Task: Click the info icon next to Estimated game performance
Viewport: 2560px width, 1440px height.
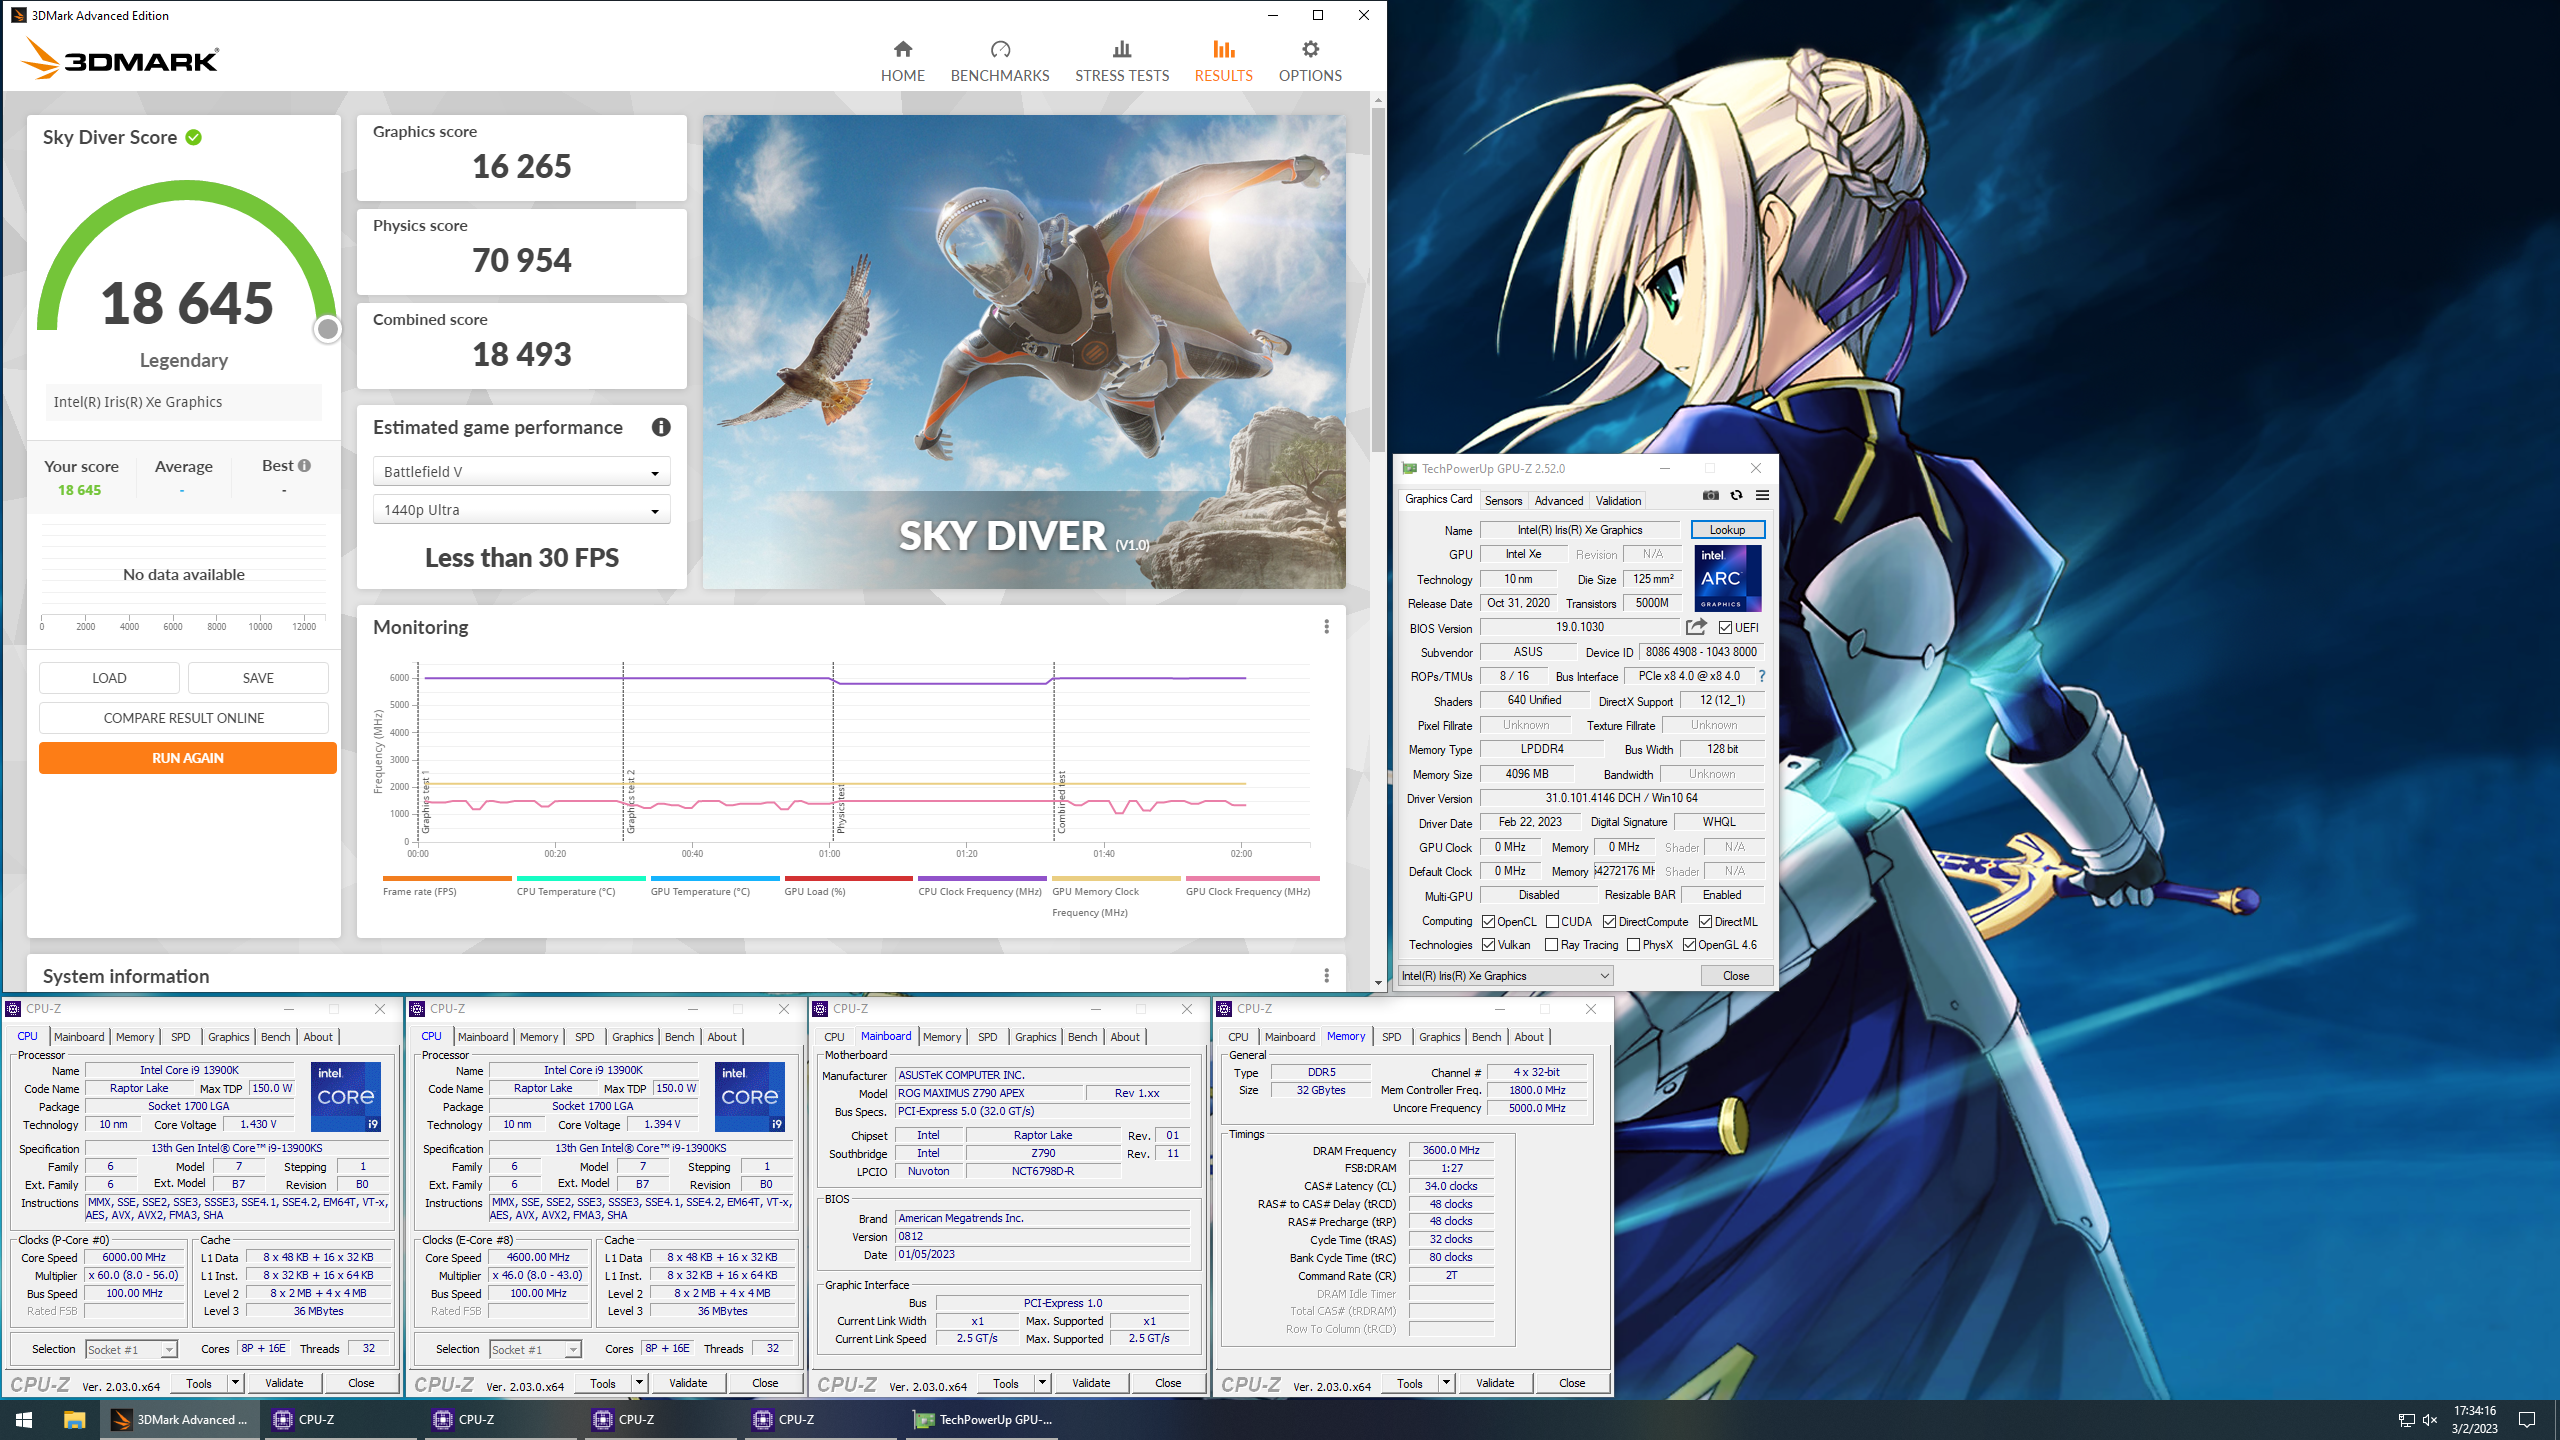Action: click(661, 427)
